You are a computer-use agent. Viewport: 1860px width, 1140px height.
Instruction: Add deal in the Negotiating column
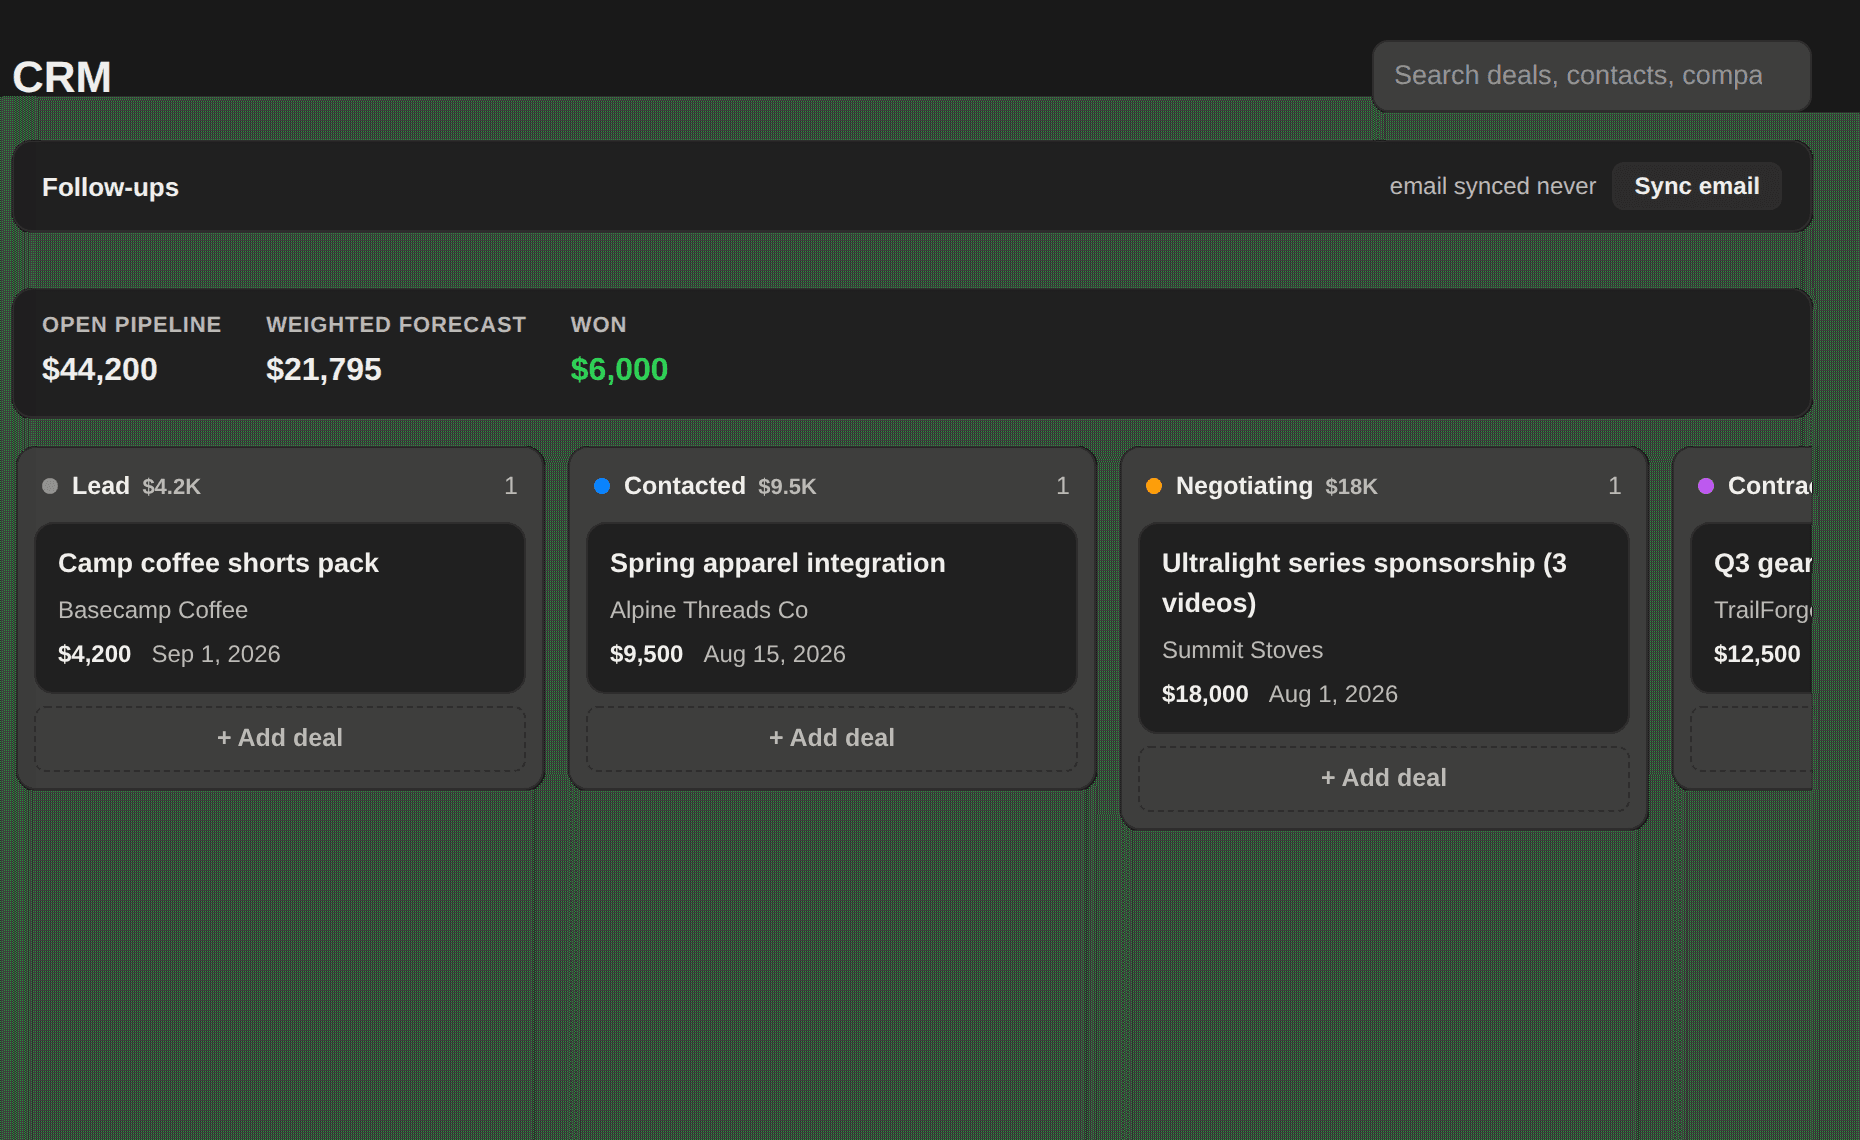pos(1384,778)
